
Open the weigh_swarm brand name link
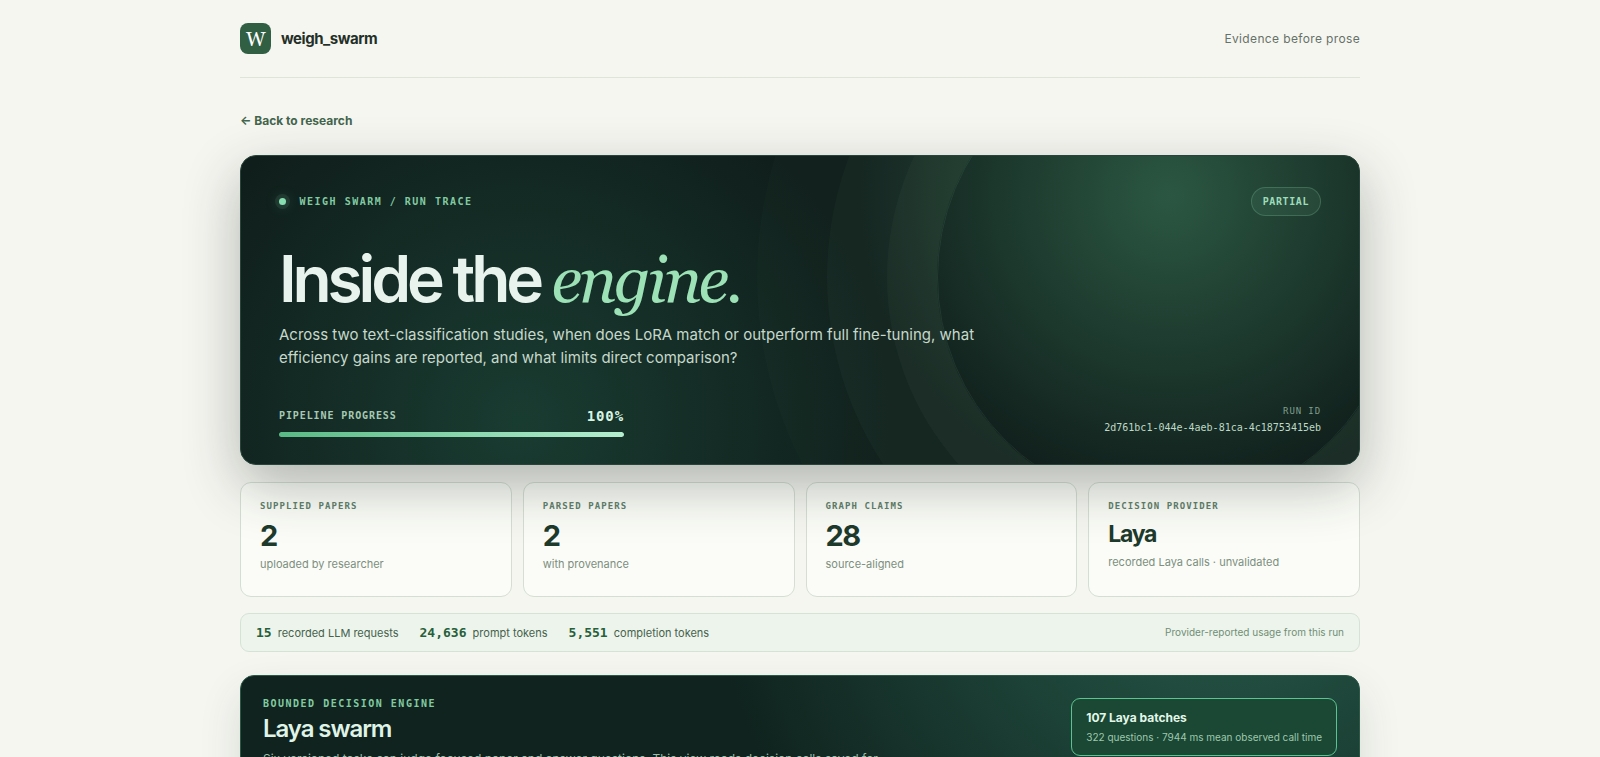pyautogui.click(x=329, y=39)
